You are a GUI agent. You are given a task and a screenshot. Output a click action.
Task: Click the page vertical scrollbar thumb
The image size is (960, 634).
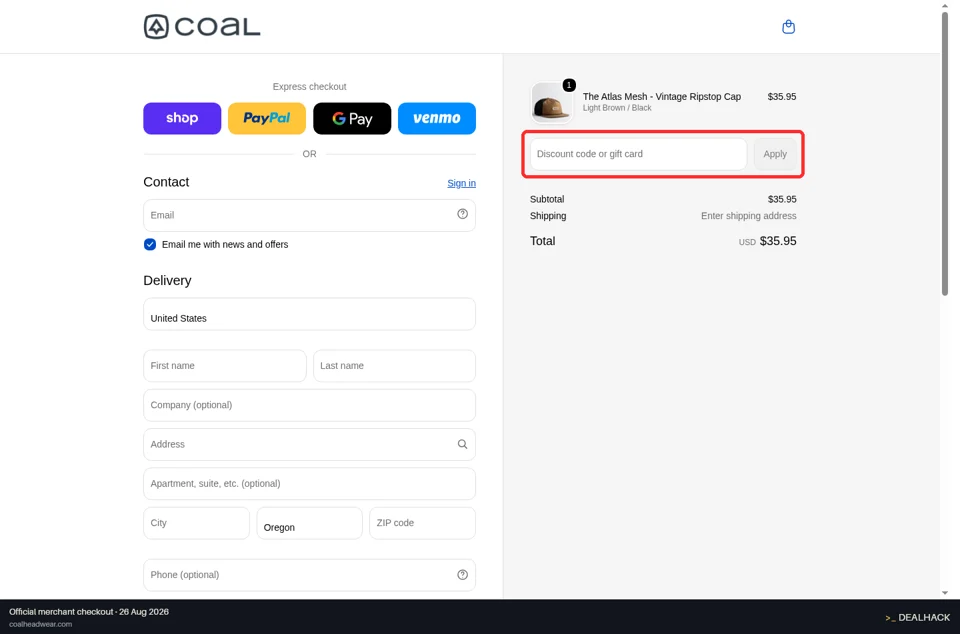pos(945,153)
